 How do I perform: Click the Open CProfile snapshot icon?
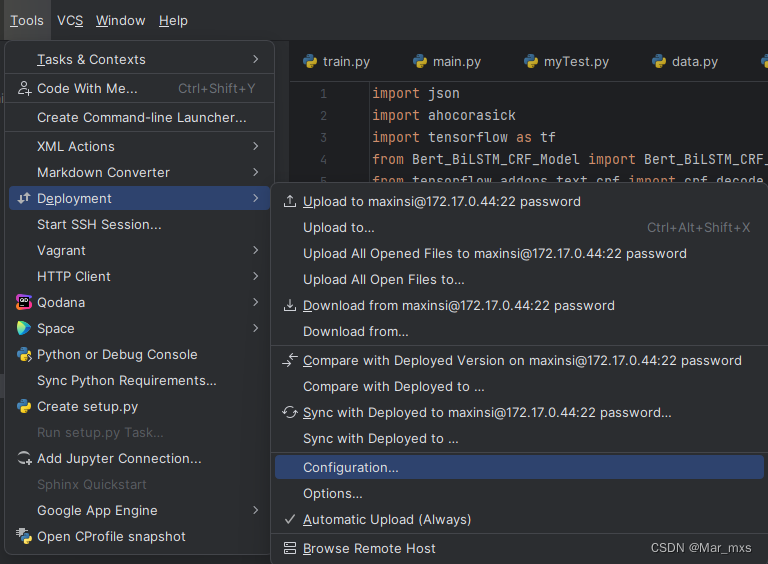[24, 536]
